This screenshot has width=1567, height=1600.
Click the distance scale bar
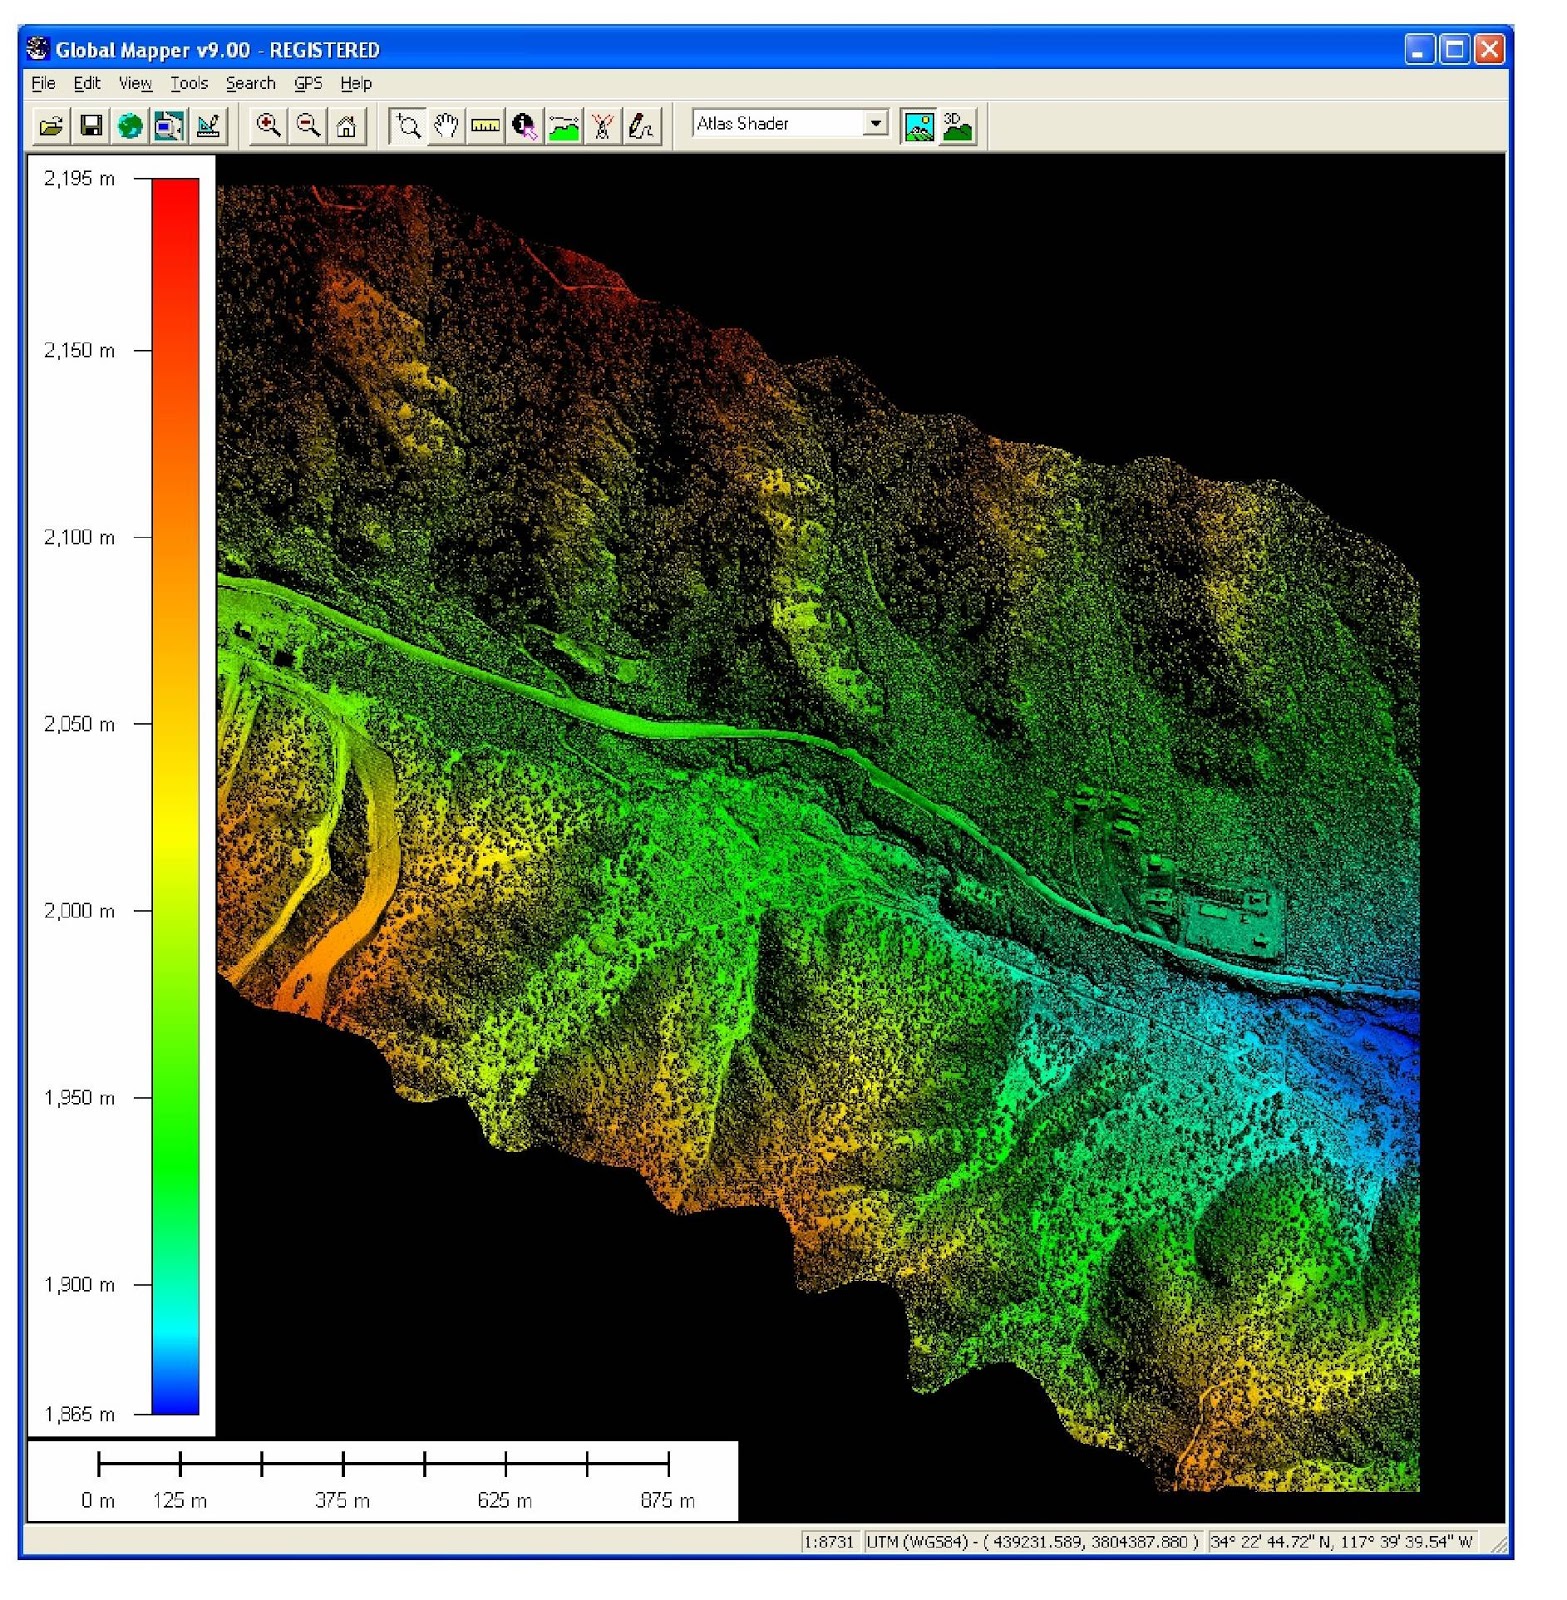(x=384, y=1464)
